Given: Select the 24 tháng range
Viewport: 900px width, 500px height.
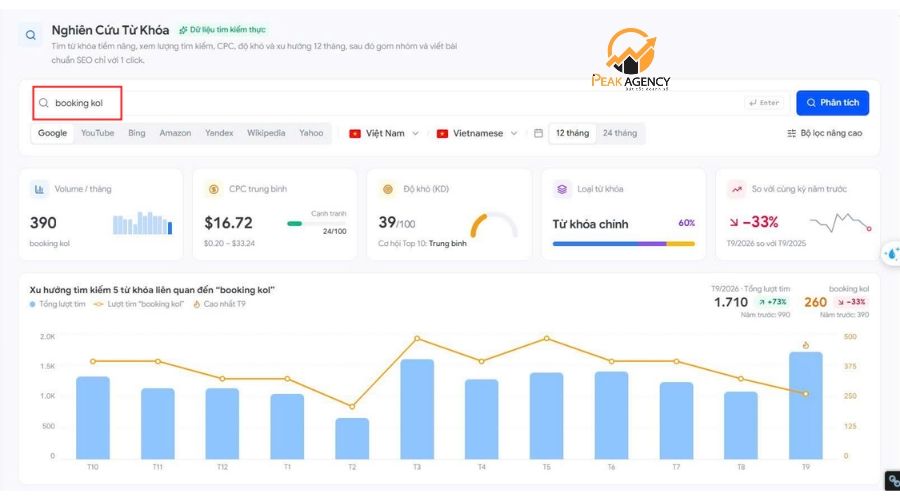Looking at the screenshot, I should tap(620, 133).
